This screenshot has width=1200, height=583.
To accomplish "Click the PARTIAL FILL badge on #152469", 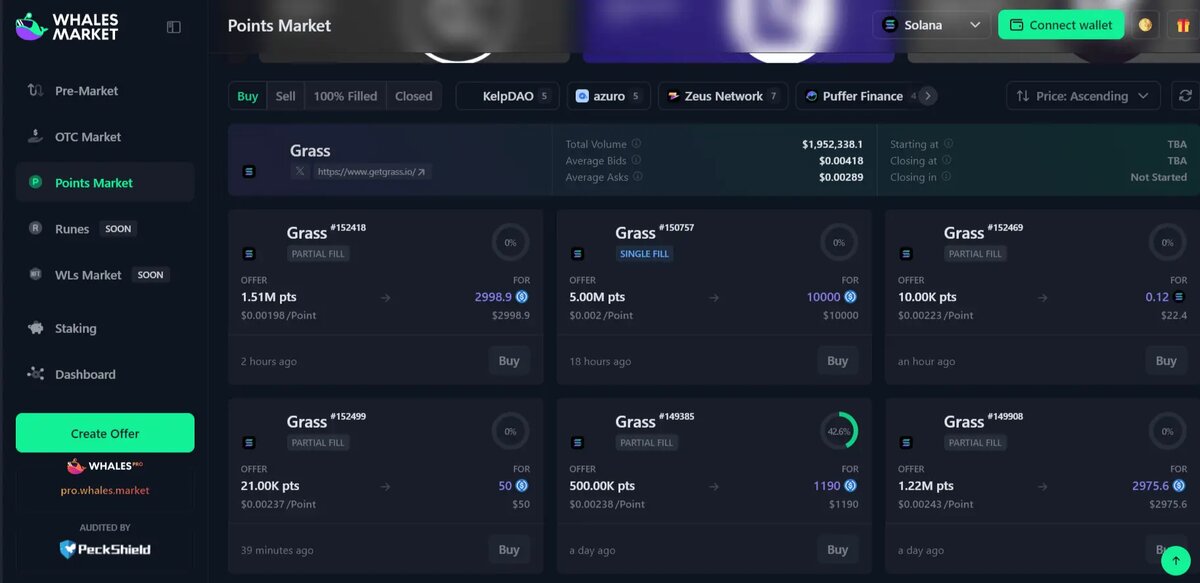I will coord(975,254).
